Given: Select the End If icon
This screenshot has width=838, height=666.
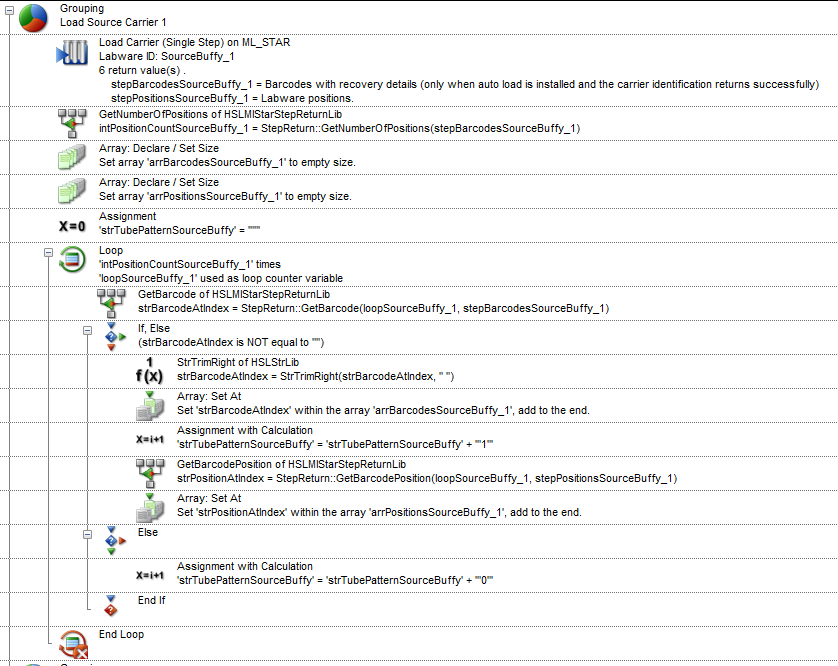Looking at the screenshot, I should [x=111, y=606].
